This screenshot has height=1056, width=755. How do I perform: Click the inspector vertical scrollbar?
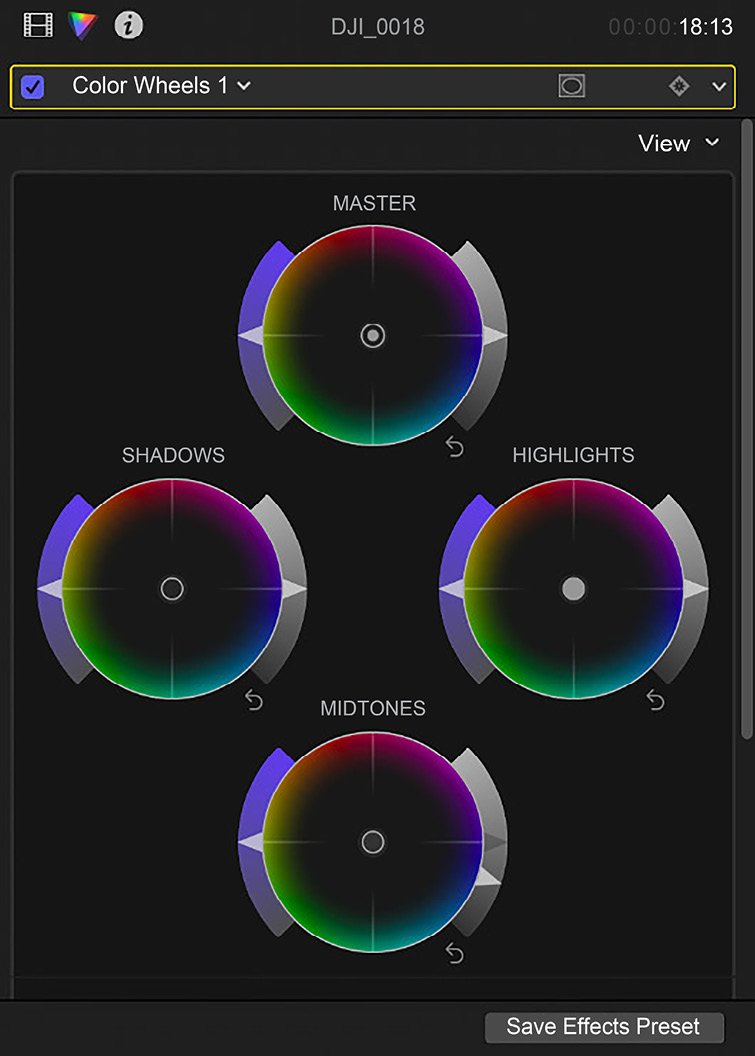(746, 430)
